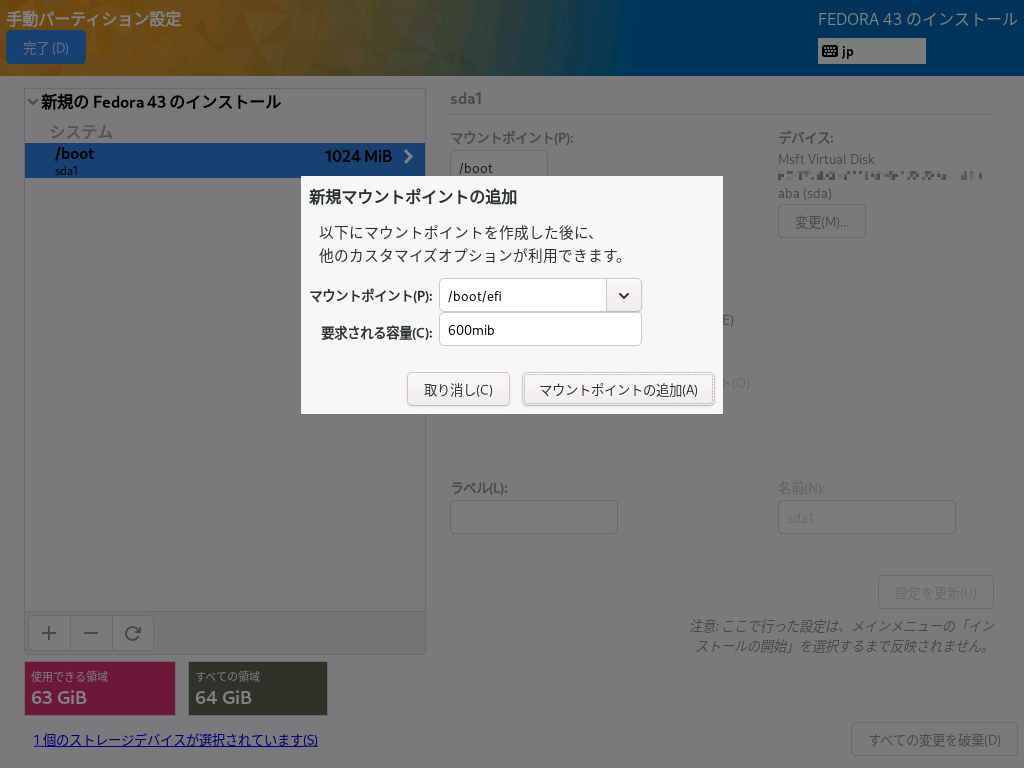This screenshot has height=768, width=1024.
Task: Click the 変更(M)... device button
Action: (x=821, y=222)
